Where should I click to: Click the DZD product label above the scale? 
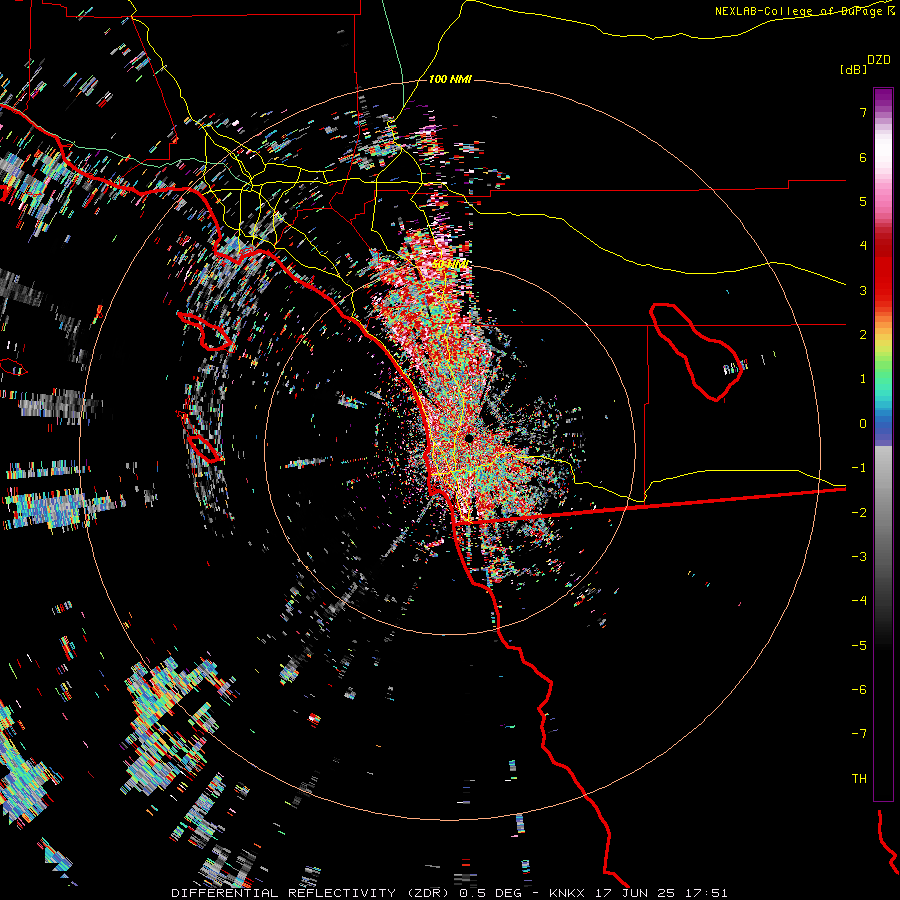(x=879, y=60)
